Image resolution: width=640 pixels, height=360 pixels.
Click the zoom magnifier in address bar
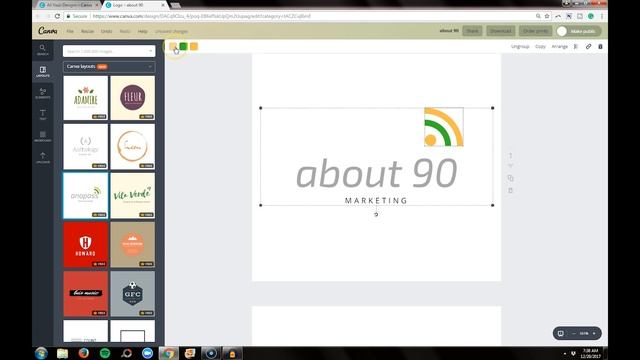[538, 16]
